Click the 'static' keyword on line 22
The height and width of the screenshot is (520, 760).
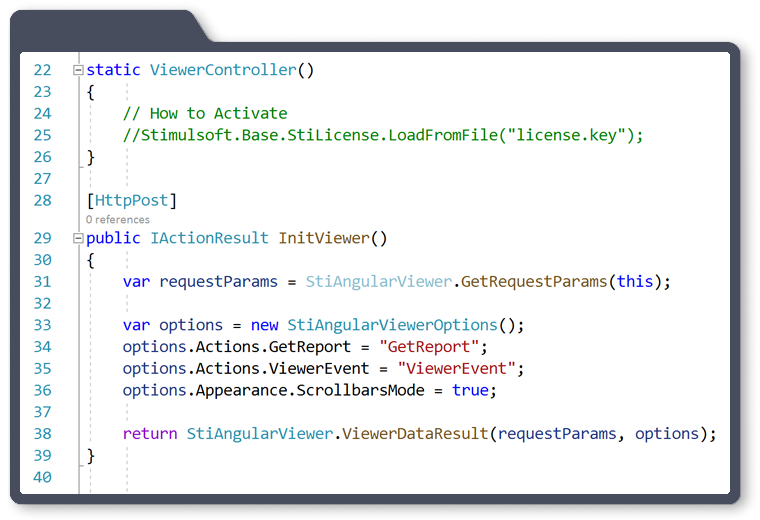[x=113, y=70]
